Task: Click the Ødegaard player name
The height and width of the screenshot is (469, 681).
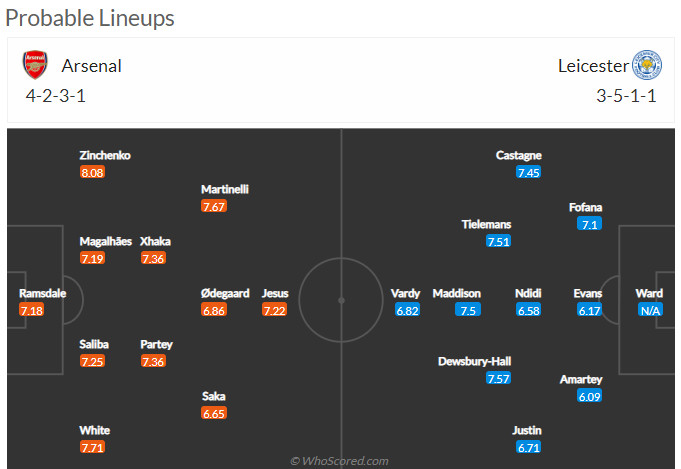Action: click(225, 294)
